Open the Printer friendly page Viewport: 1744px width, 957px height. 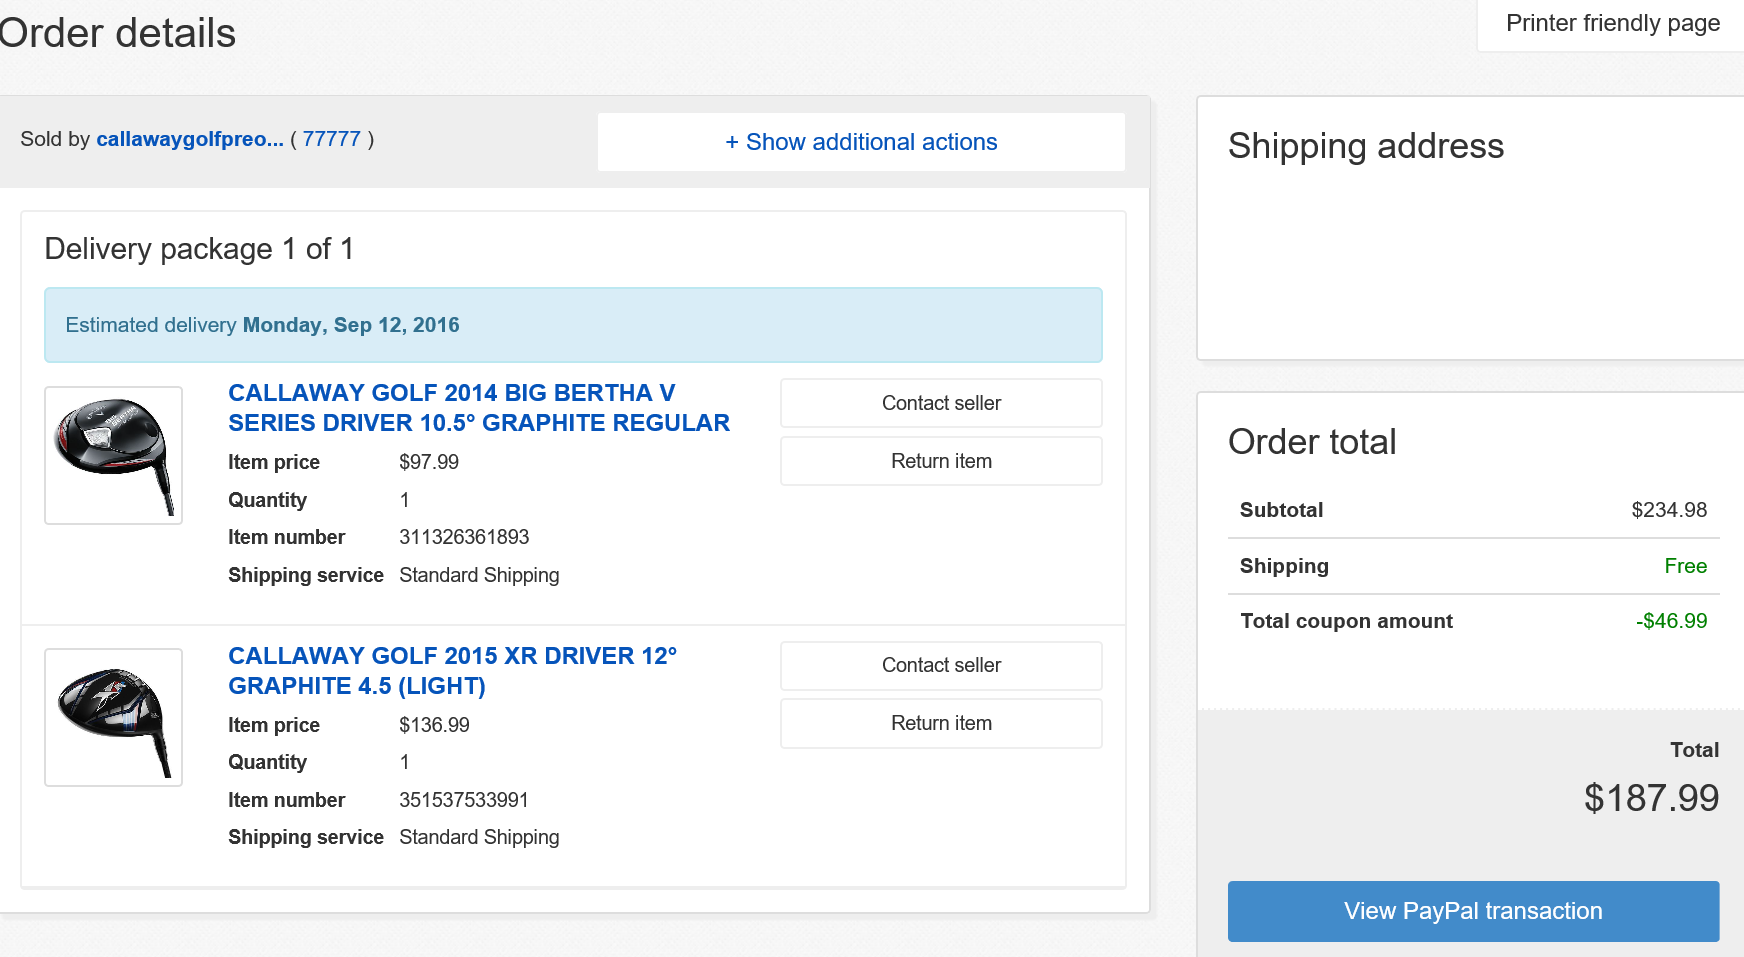(x=1612, y=23)
